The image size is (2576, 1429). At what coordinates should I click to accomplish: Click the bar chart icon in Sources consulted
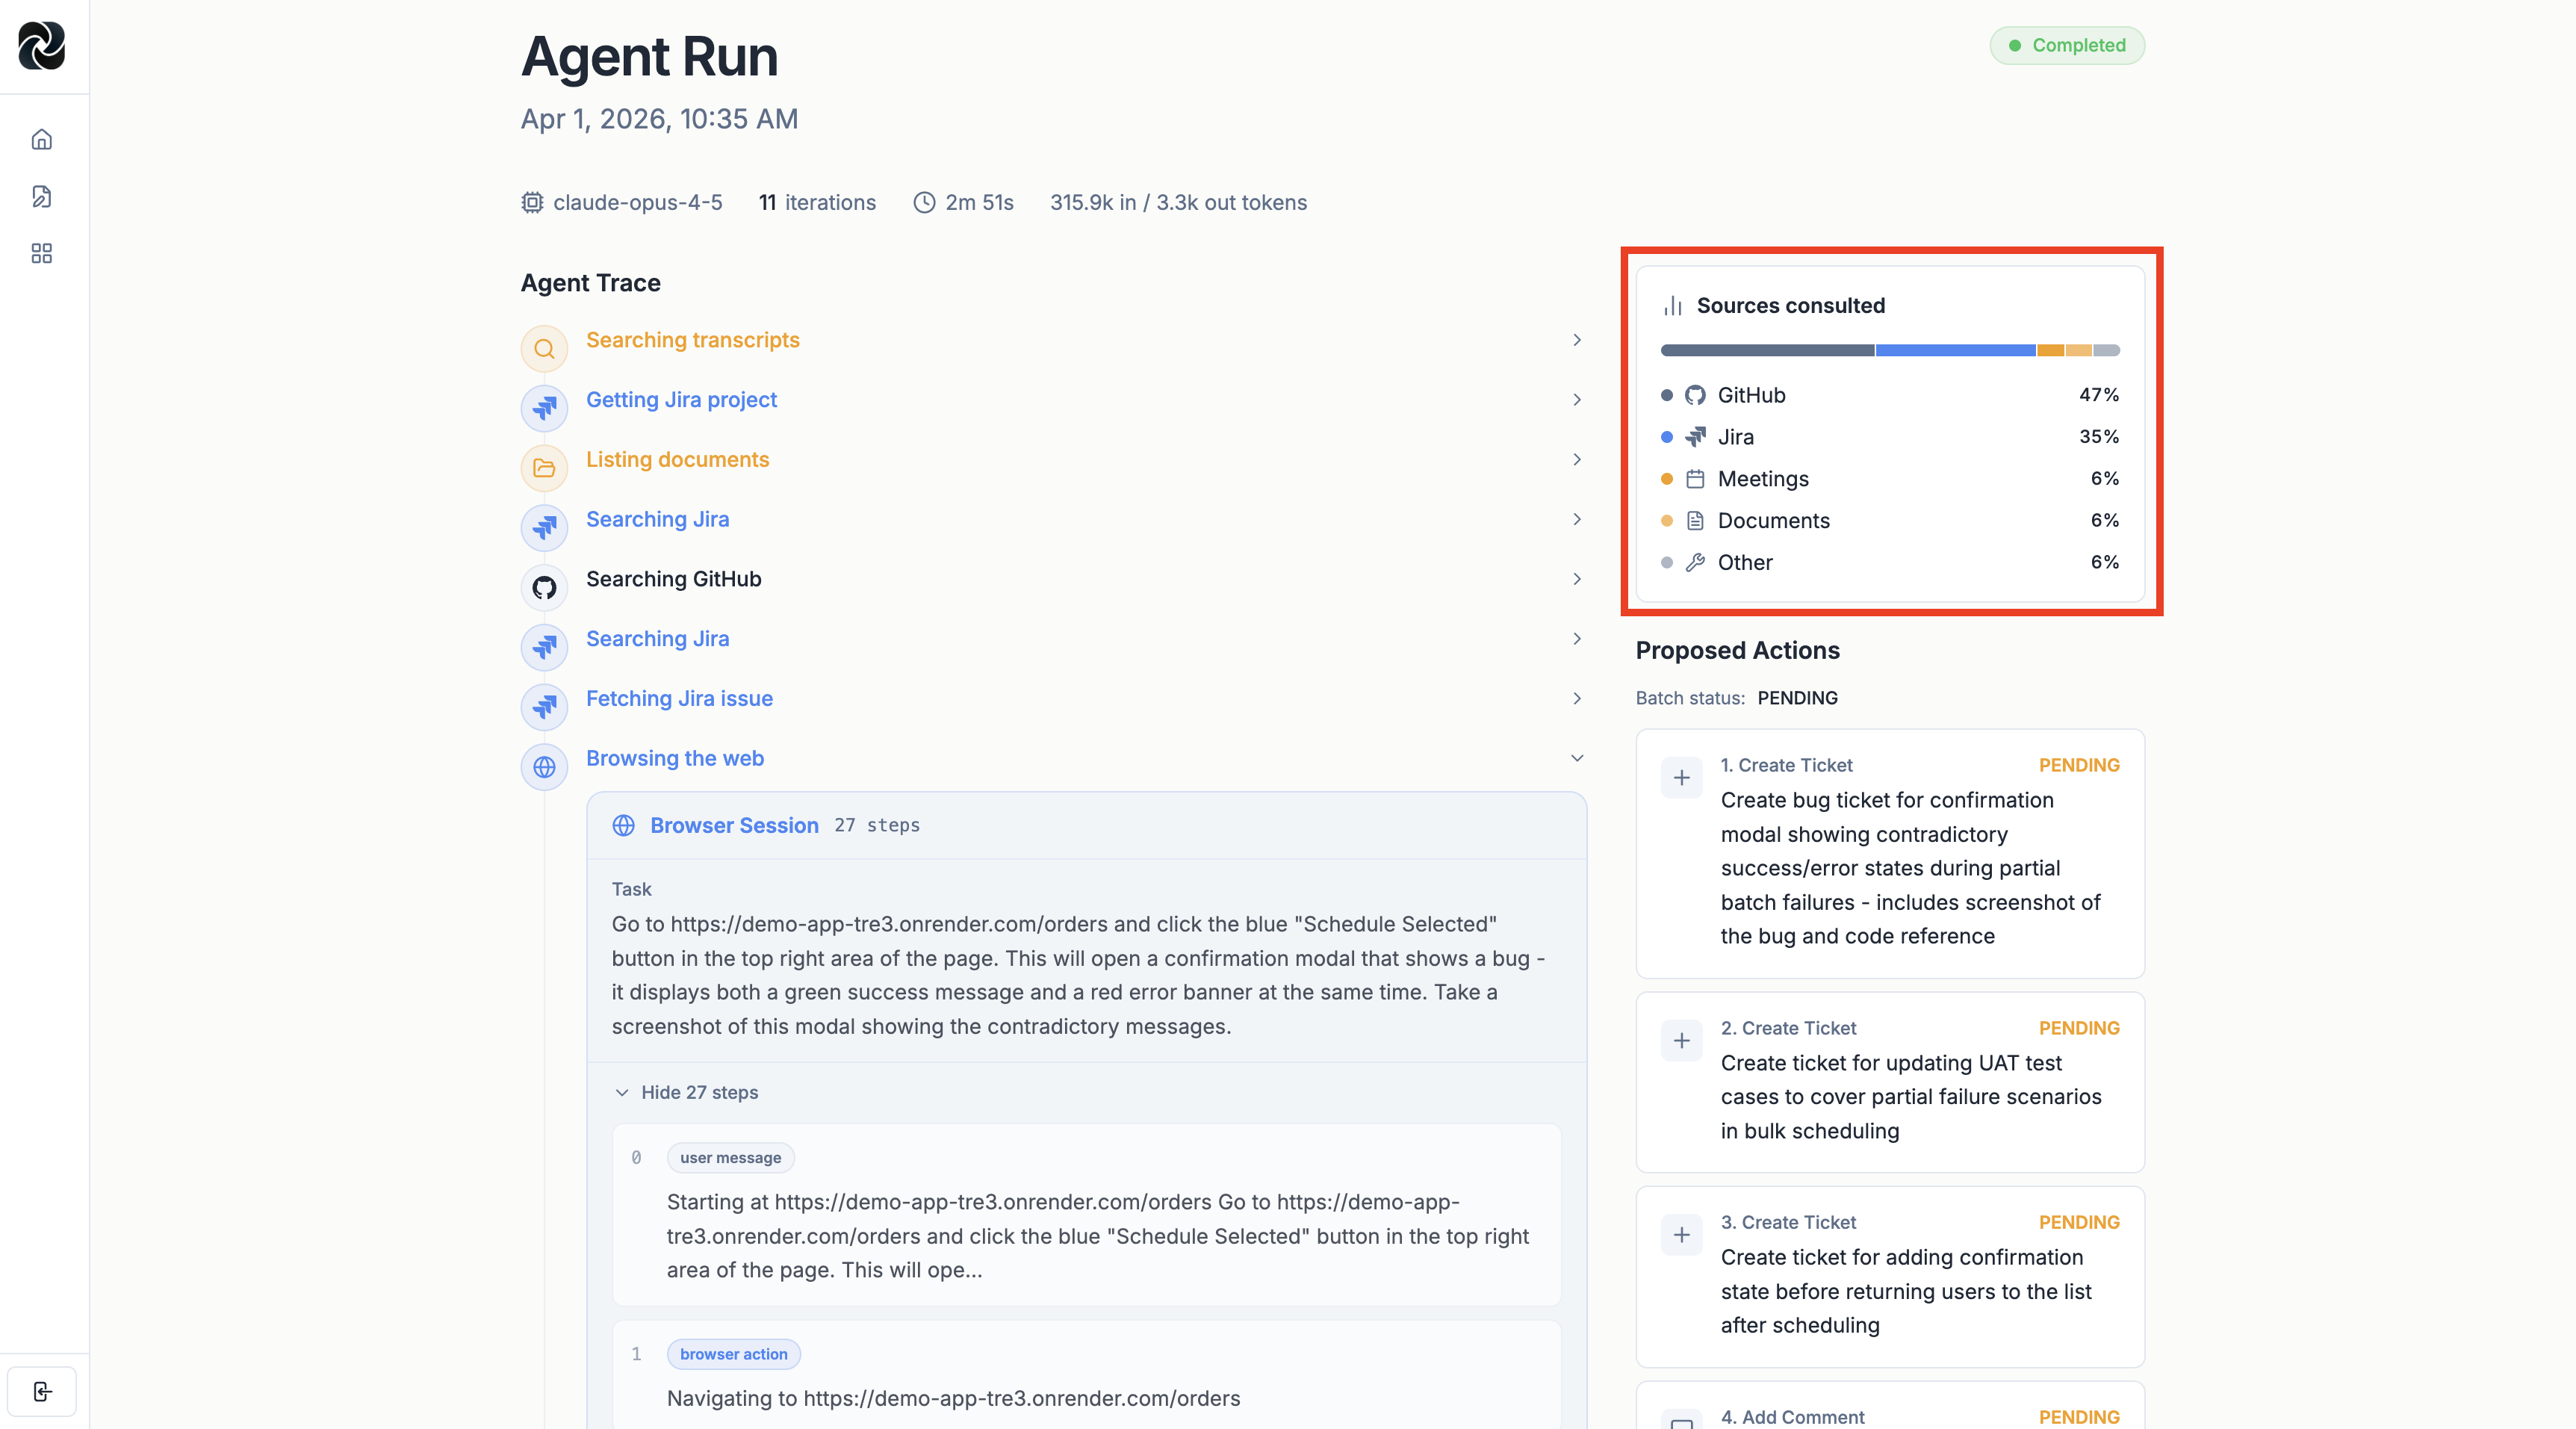pyautogui.click(x=1672, y=305)
